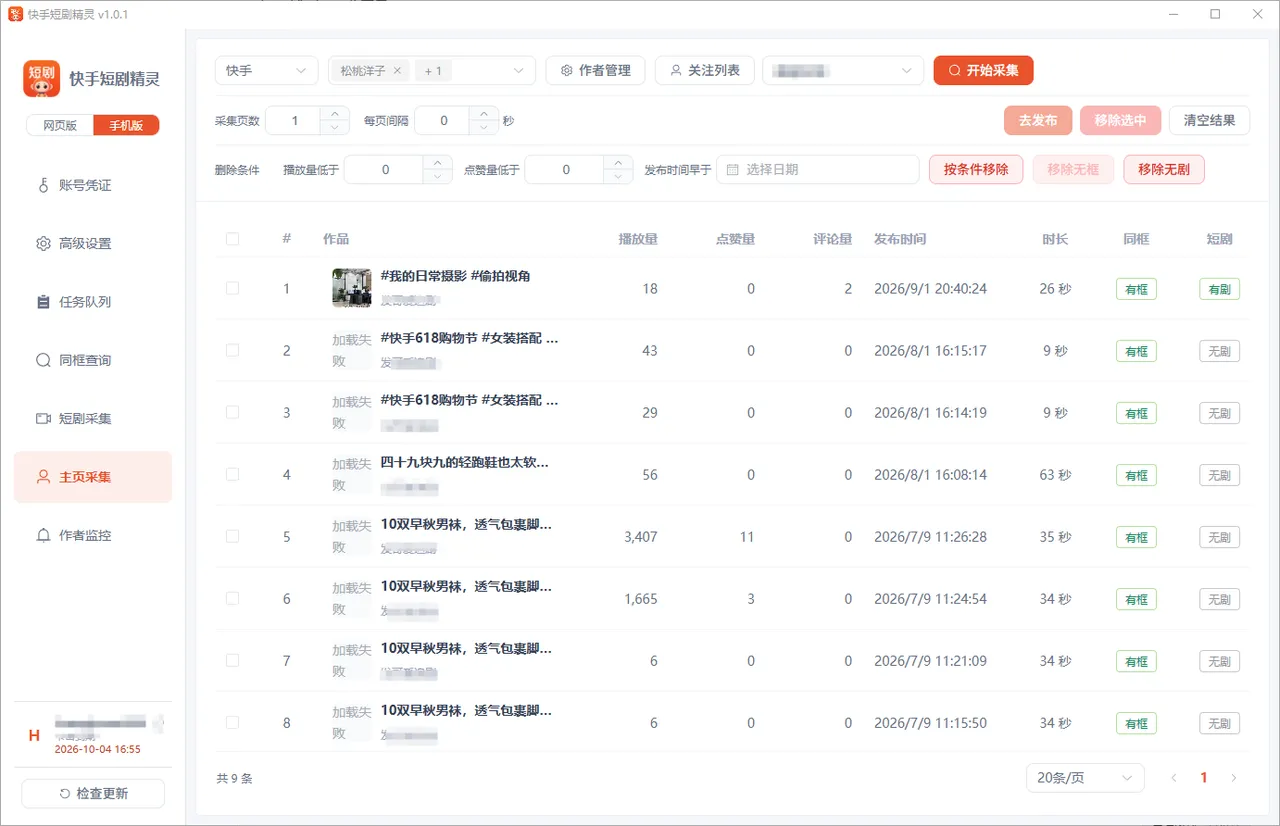Click the 清空结果 button
The height and width of the screenshot is (826, 1280).
(1209, 120)
